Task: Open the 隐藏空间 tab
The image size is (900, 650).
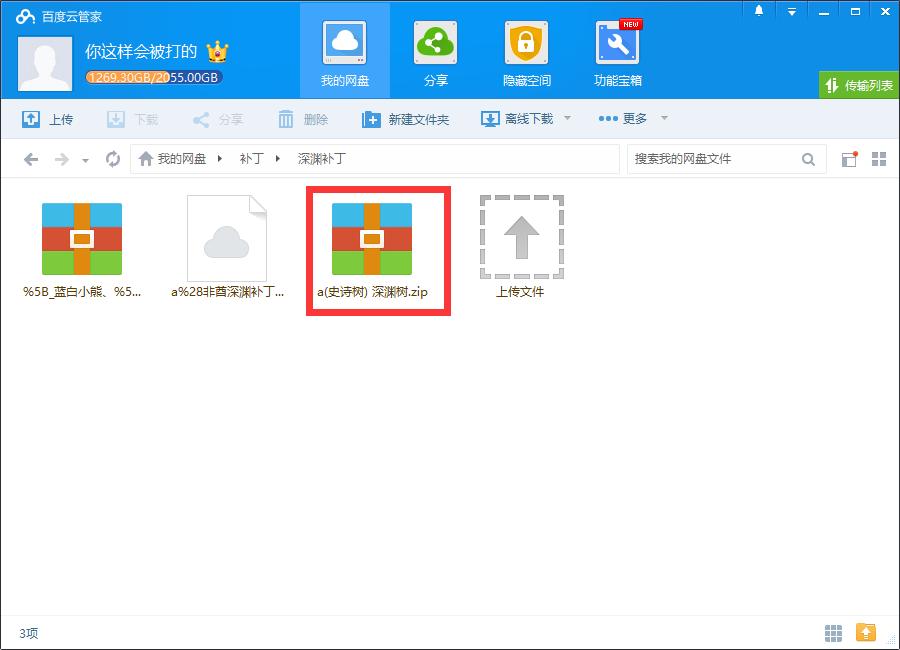Action: pos(526,52)
